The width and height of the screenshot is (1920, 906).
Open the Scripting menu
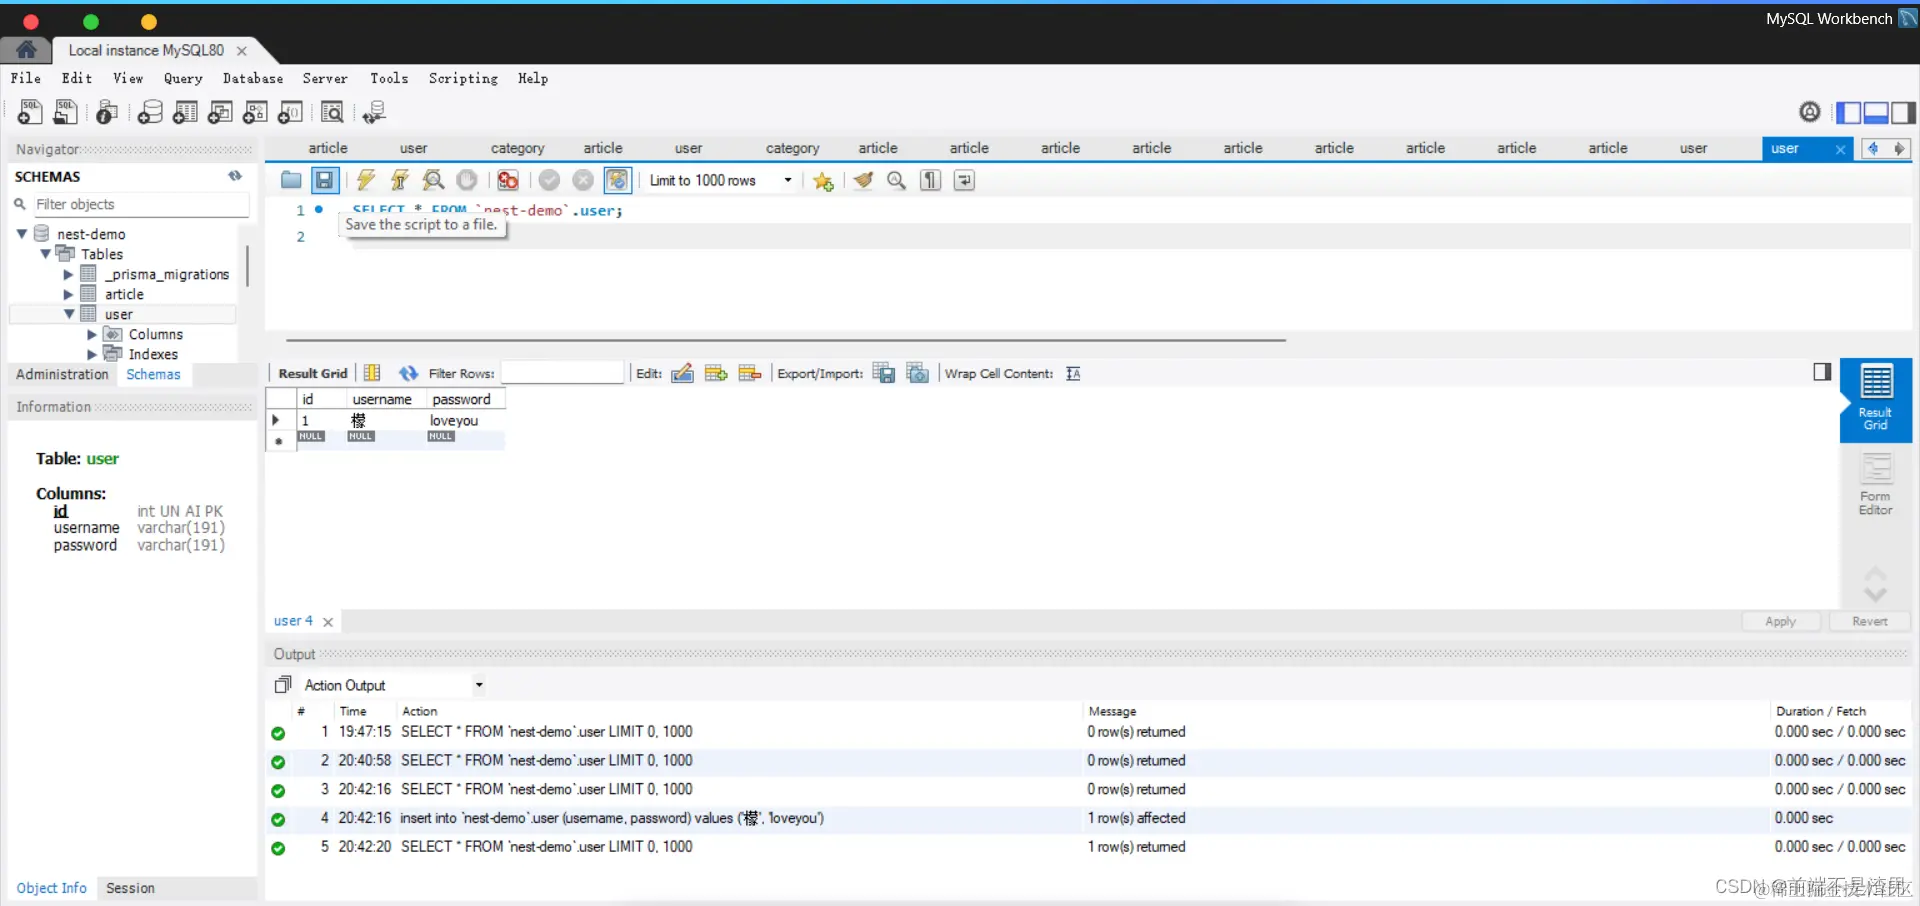[463, 78]
